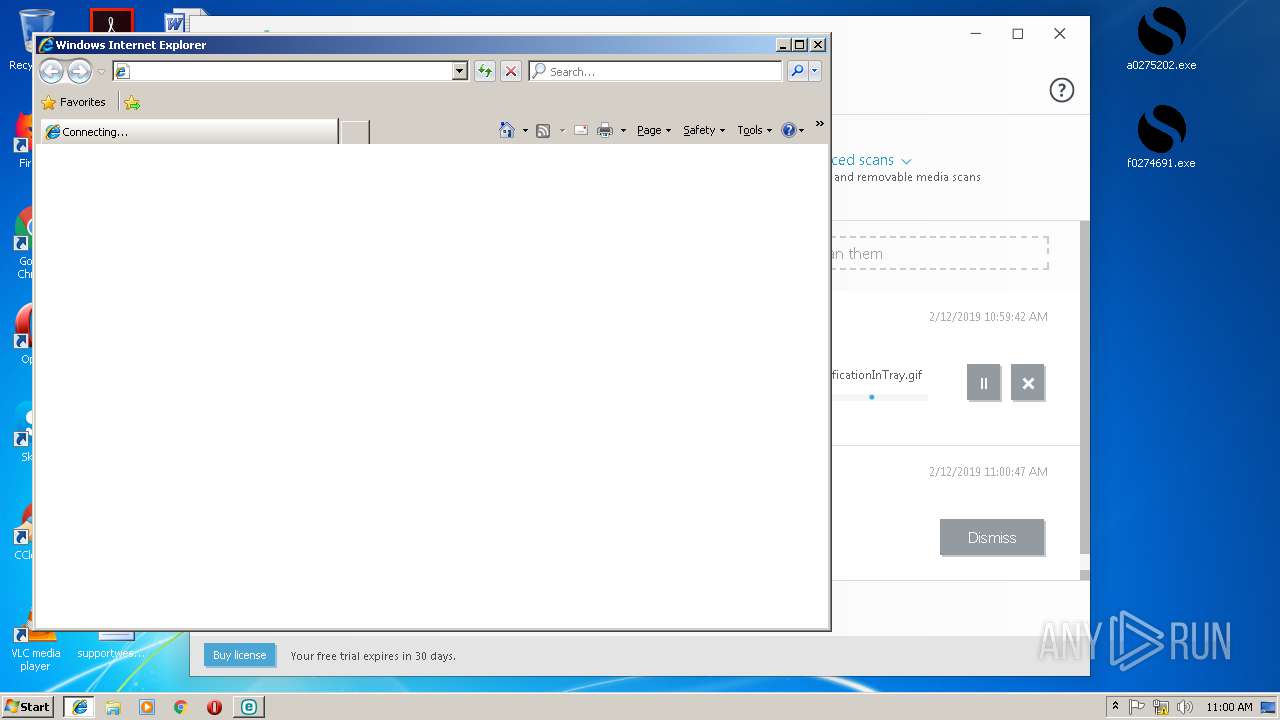The width and height of the screenshot is (1280, 720).
Task: Click the Read Mail icon
Action: [581, 130]
